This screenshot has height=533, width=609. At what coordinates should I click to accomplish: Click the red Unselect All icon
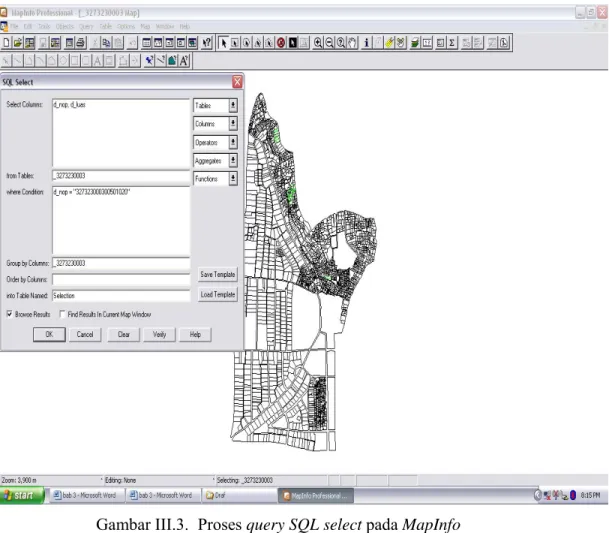[x=281, y=42]
